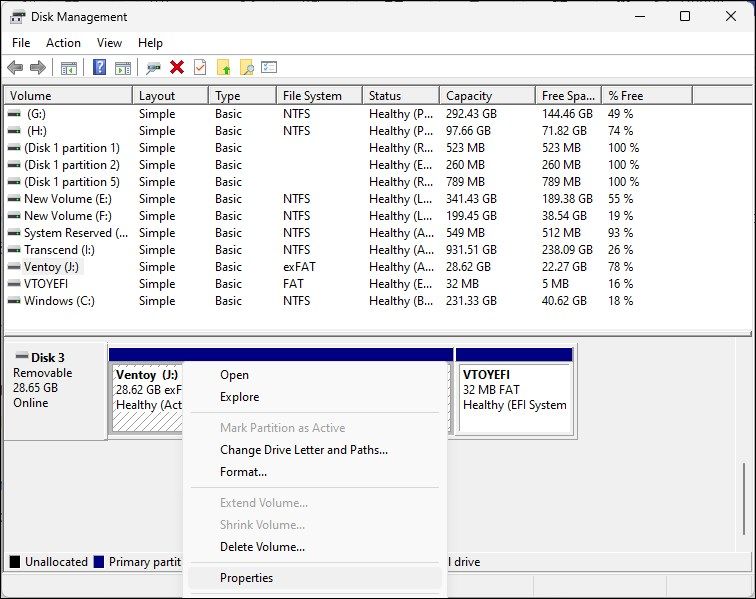Click the yellow folder green arrow icon
Viewport: 756px width, 599px height.
click(224, 67)
